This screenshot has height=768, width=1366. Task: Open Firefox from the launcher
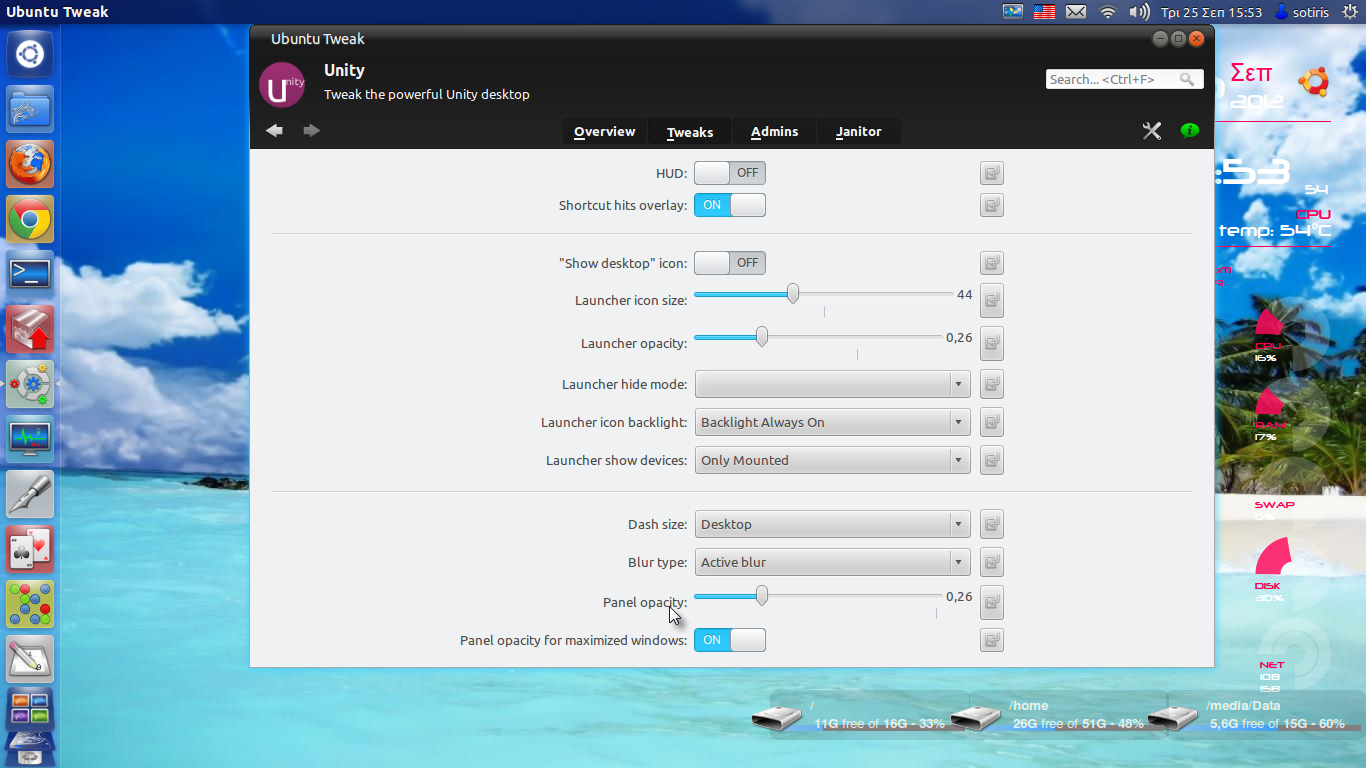[x=30, y=164]
